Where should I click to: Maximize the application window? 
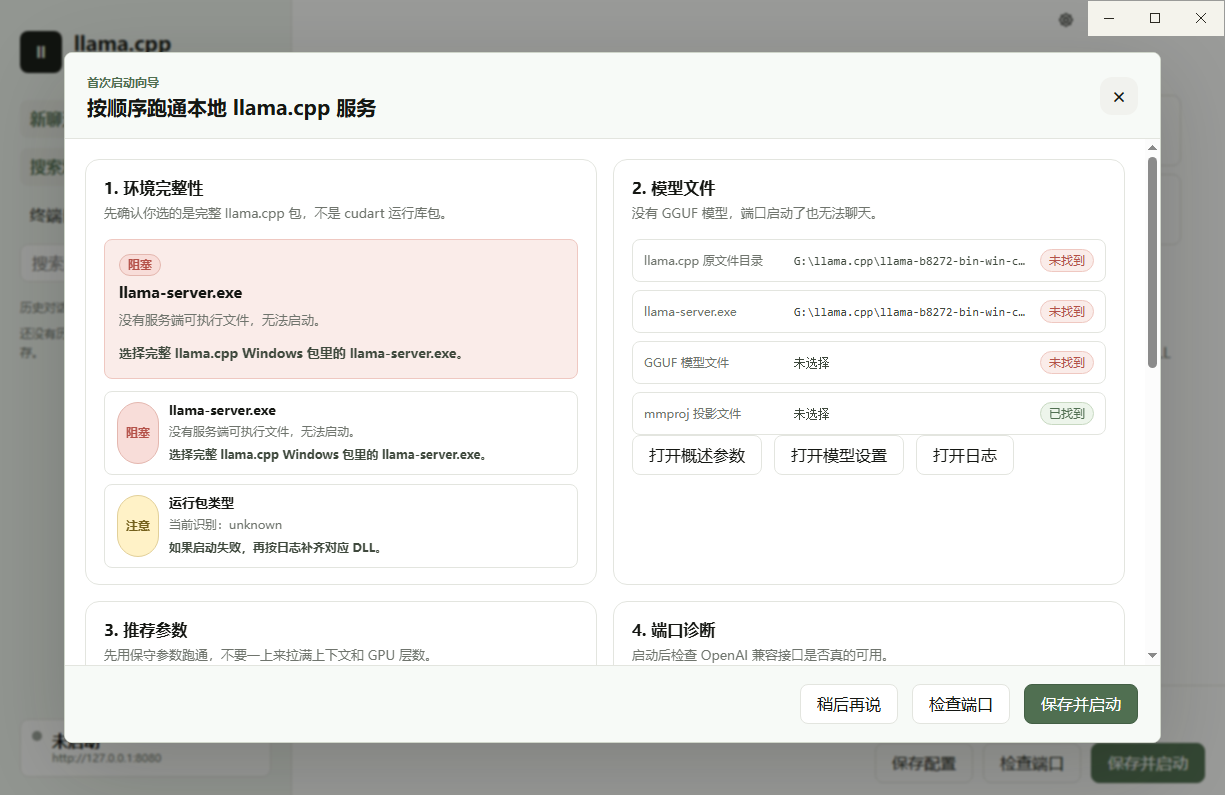coord(1155,18)
